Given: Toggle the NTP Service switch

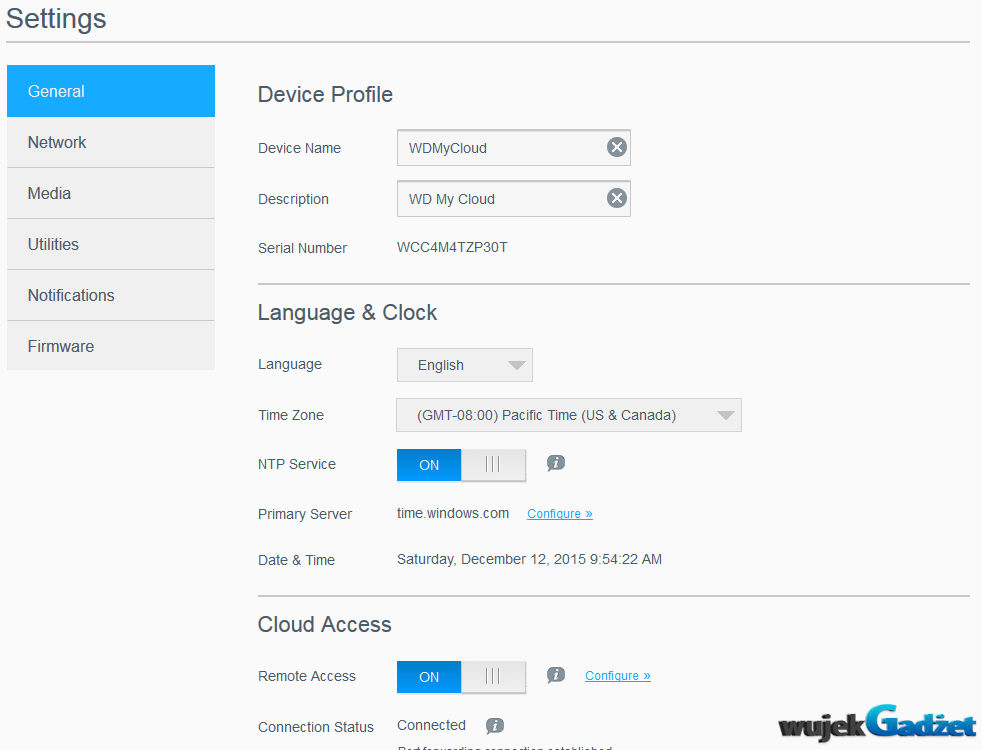Looking at the screenshot, I should point(461,465).
